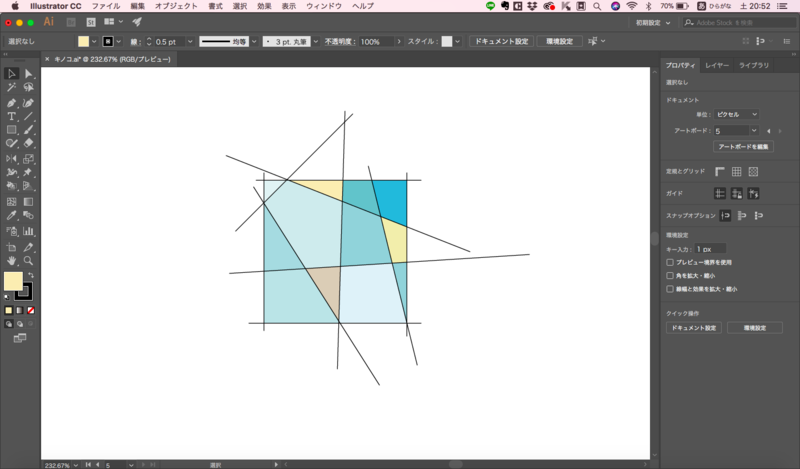This screenshot has width=800, height=469.
Task: Pick the Line Segment tool
Action: tap(28, 116)
